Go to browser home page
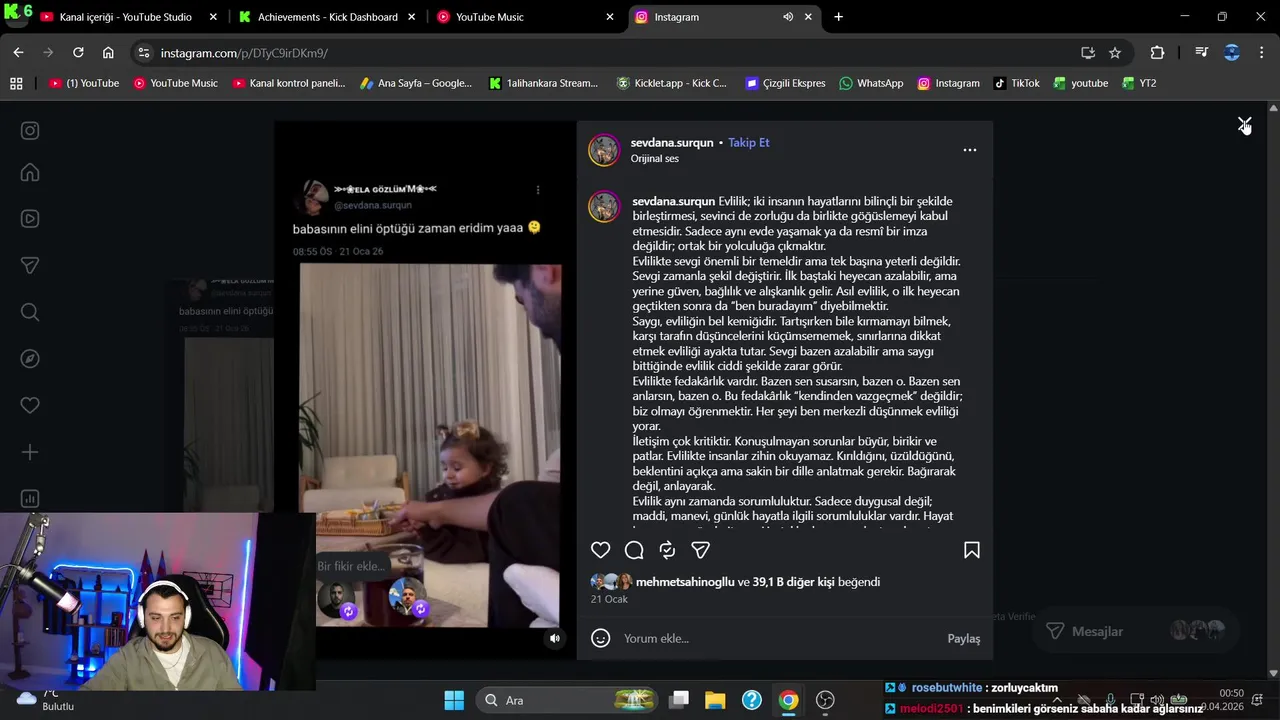The width and height of the screenshot is (1280, 720). tap(108, 53)
